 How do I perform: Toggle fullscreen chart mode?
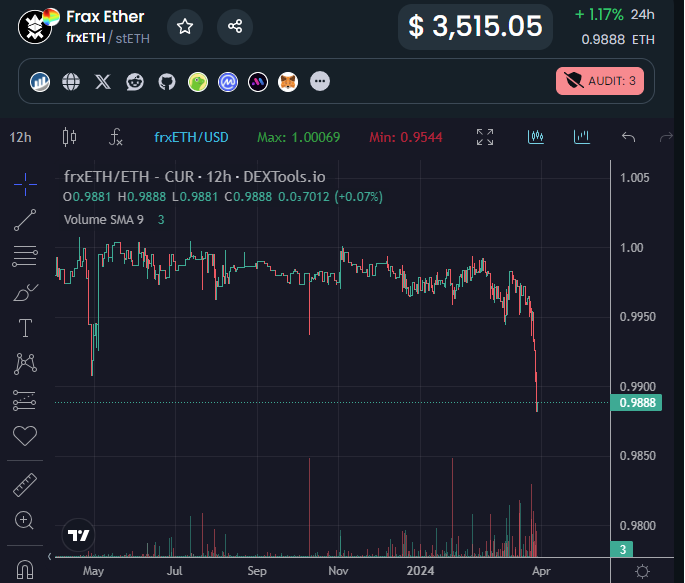485,137
